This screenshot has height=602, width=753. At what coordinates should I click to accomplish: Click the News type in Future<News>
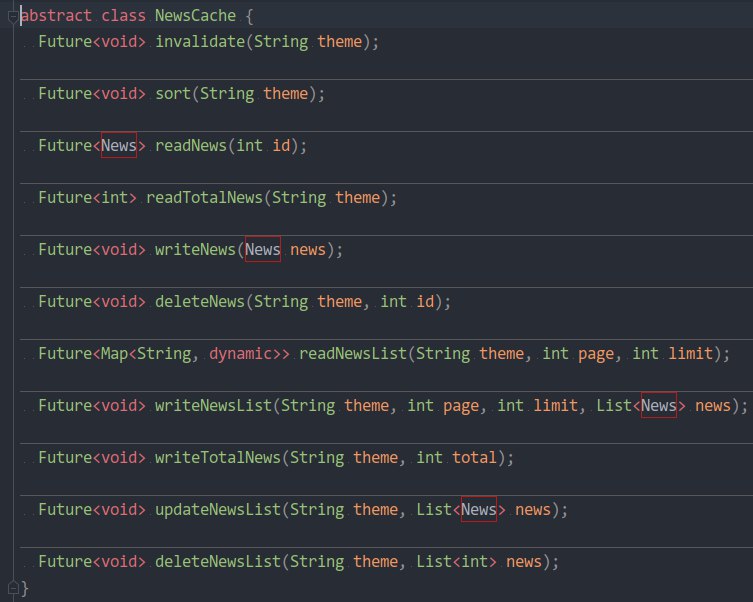pyautogui.click(x=119, y=145)
